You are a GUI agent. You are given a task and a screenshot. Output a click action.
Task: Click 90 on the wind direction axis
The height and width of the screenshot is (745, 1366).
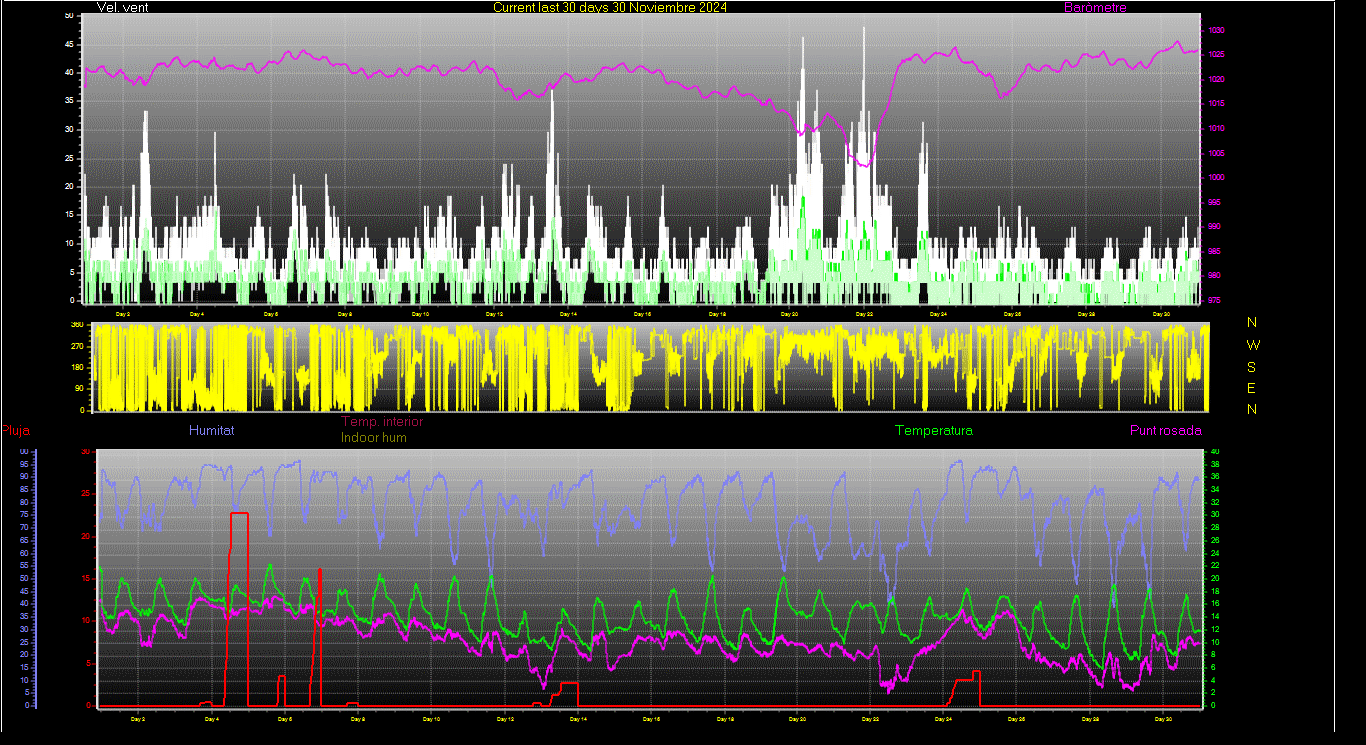coord(78,389)
